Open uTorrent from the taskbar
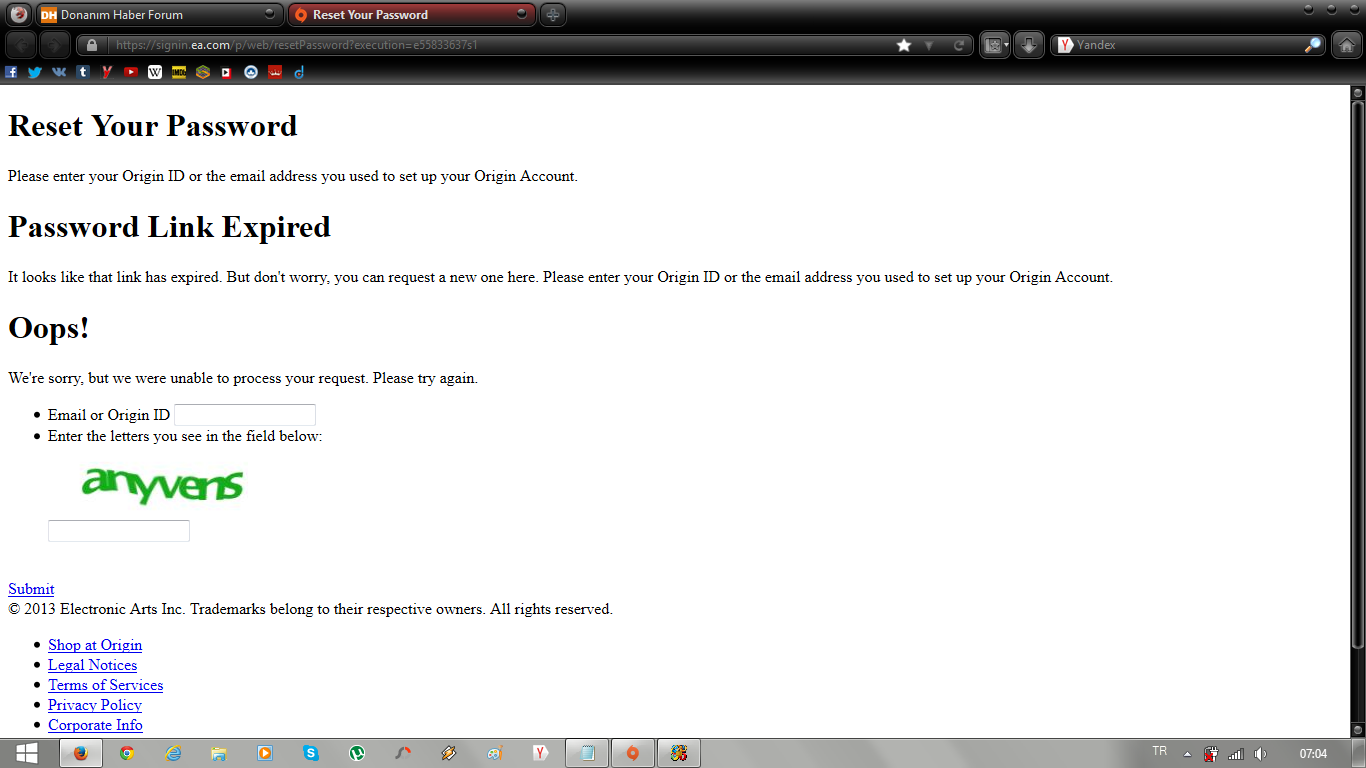1366x768 pixels. 357,753
